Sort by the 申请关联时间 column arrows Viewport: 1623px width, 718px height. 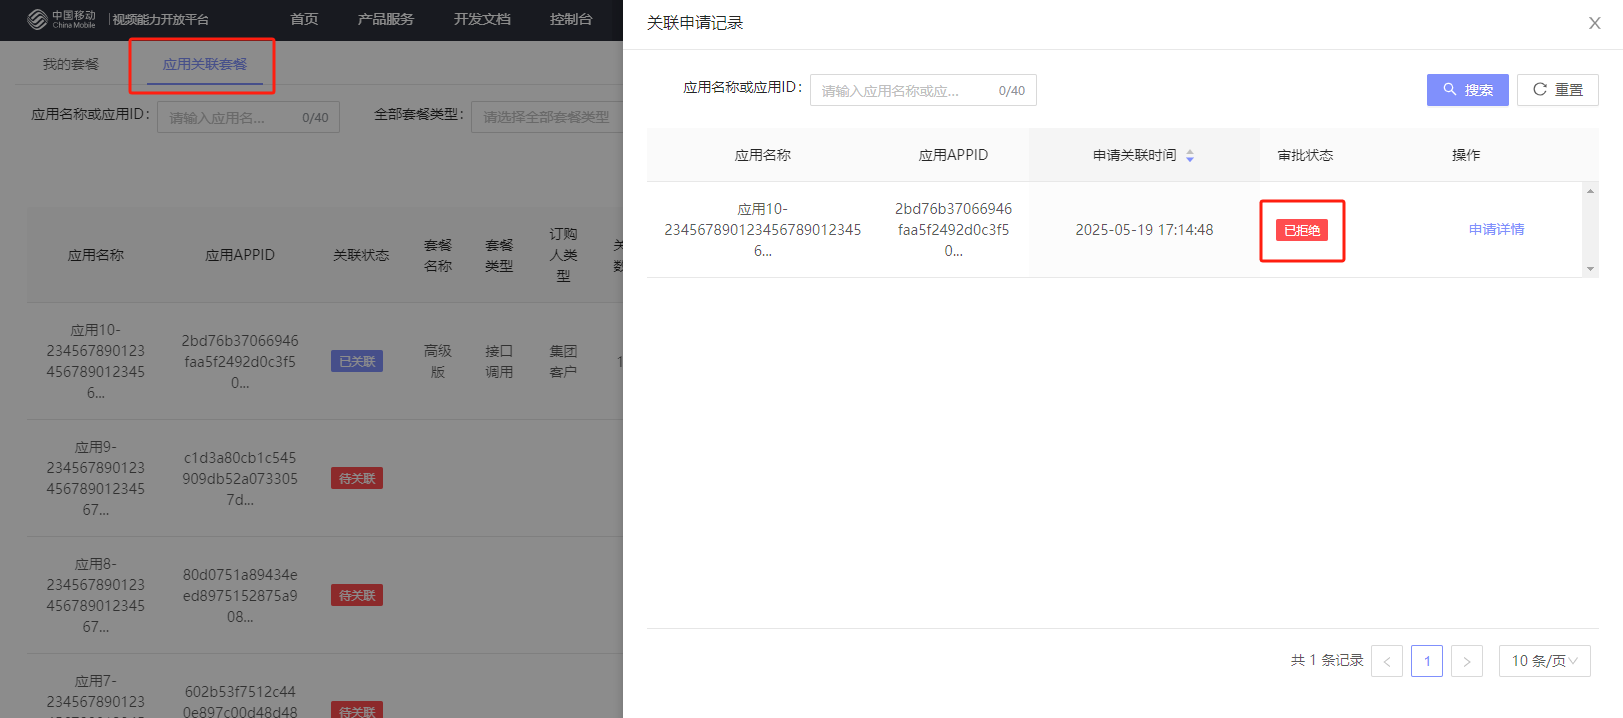tap(1190, 156)
